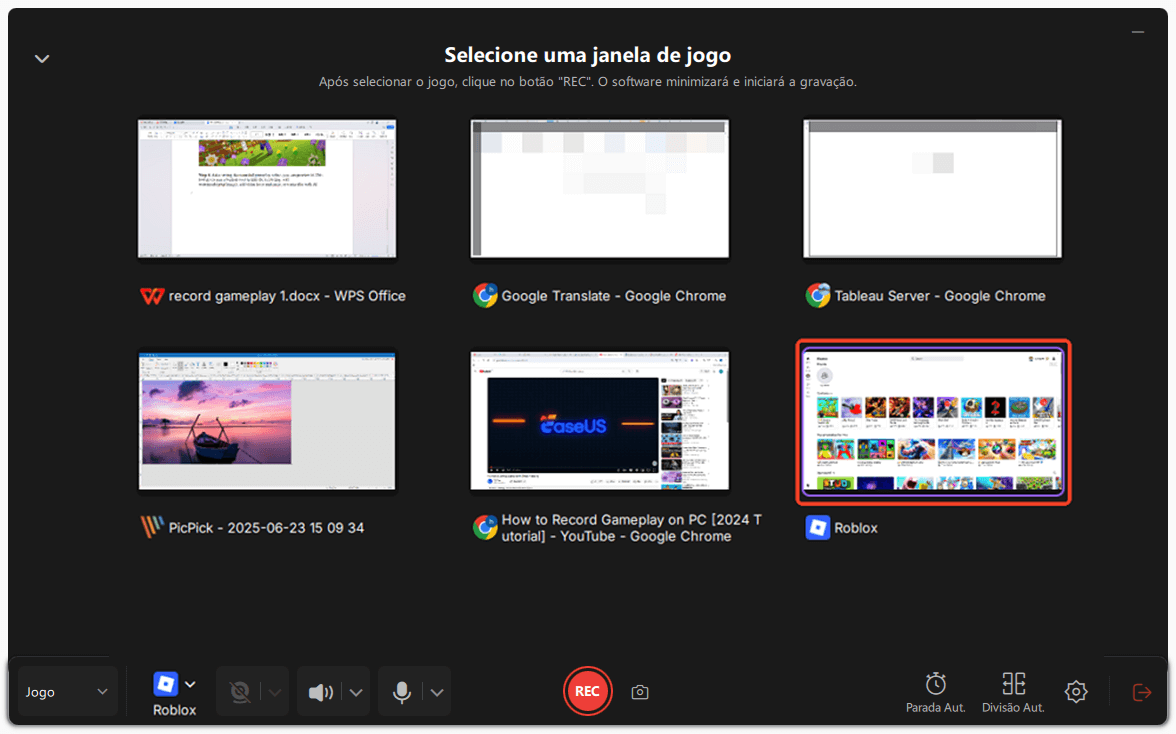Open the Roblox game selector arrow
Image resolution: width=1176 pixels, height=734 pixels.
point(190,684)
